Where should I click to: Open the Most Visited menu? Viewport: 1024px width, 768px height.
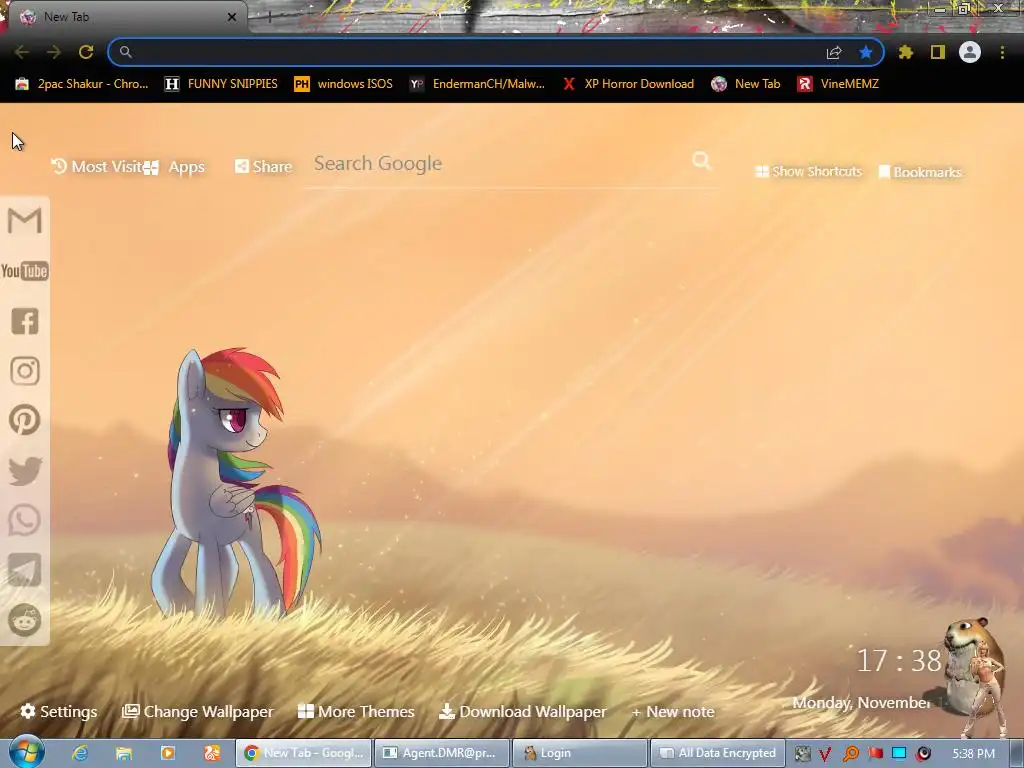[97, 167]
